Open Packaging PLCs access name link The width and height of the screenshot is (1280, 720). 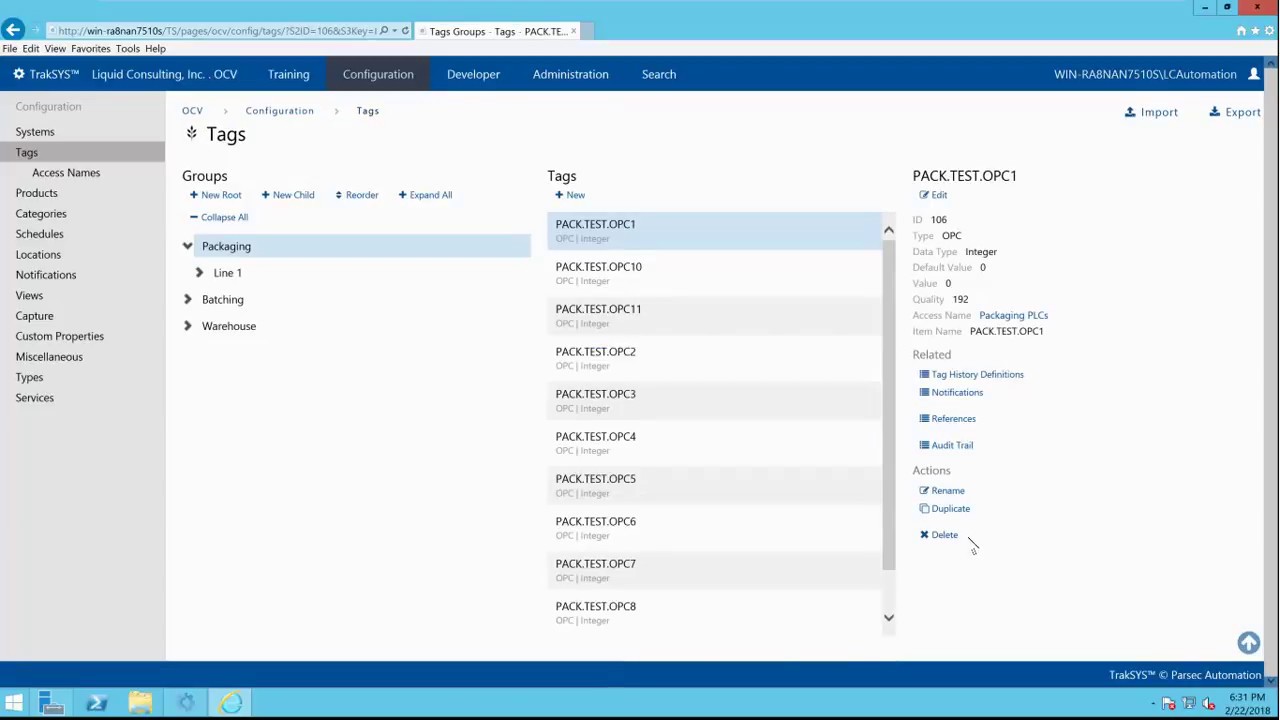(1013, 315)
